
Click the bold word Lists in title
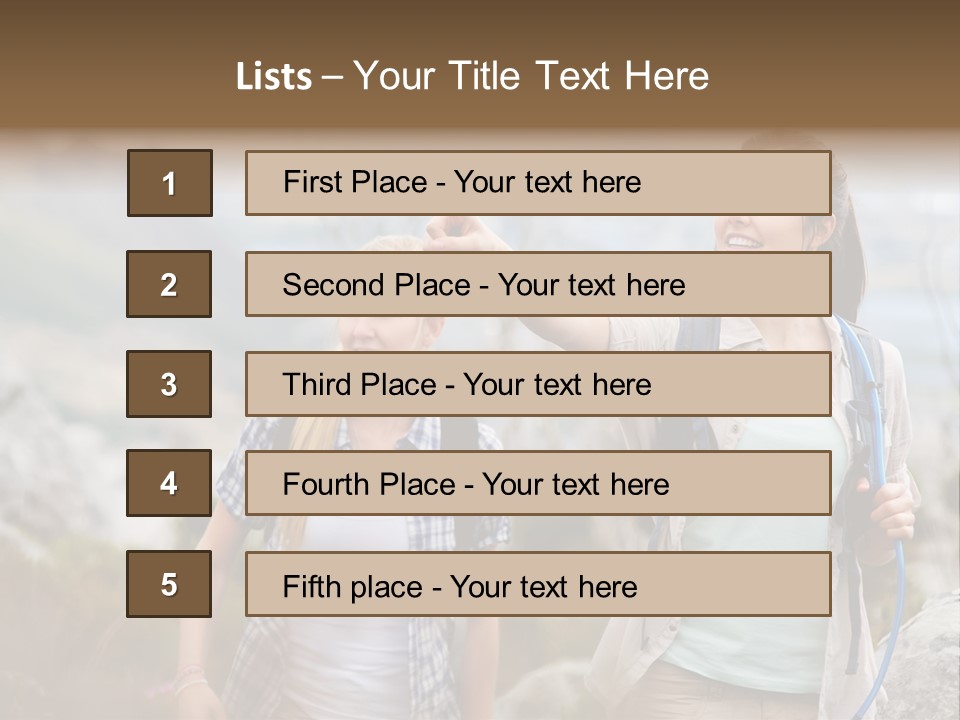(273, 76)
